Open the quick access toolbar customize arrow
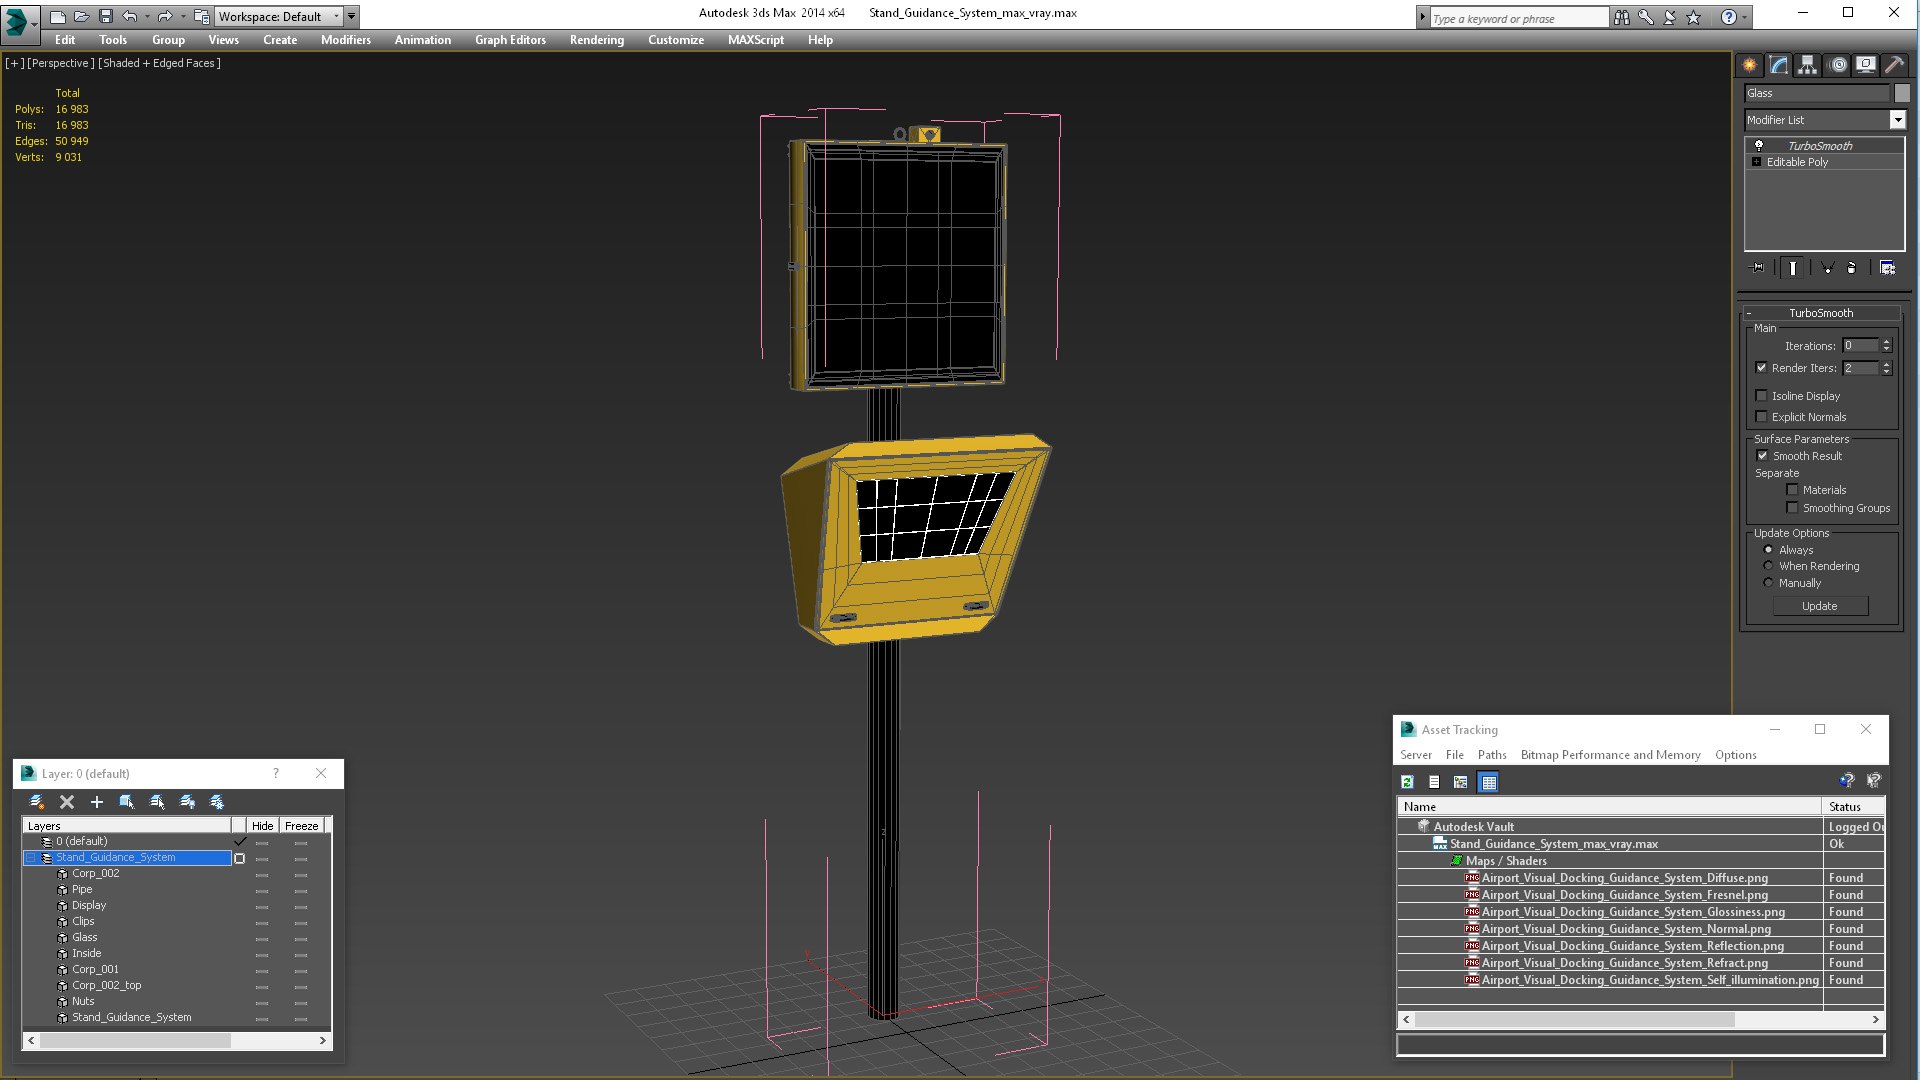The image size is (1920, 1080). point(352,17)
